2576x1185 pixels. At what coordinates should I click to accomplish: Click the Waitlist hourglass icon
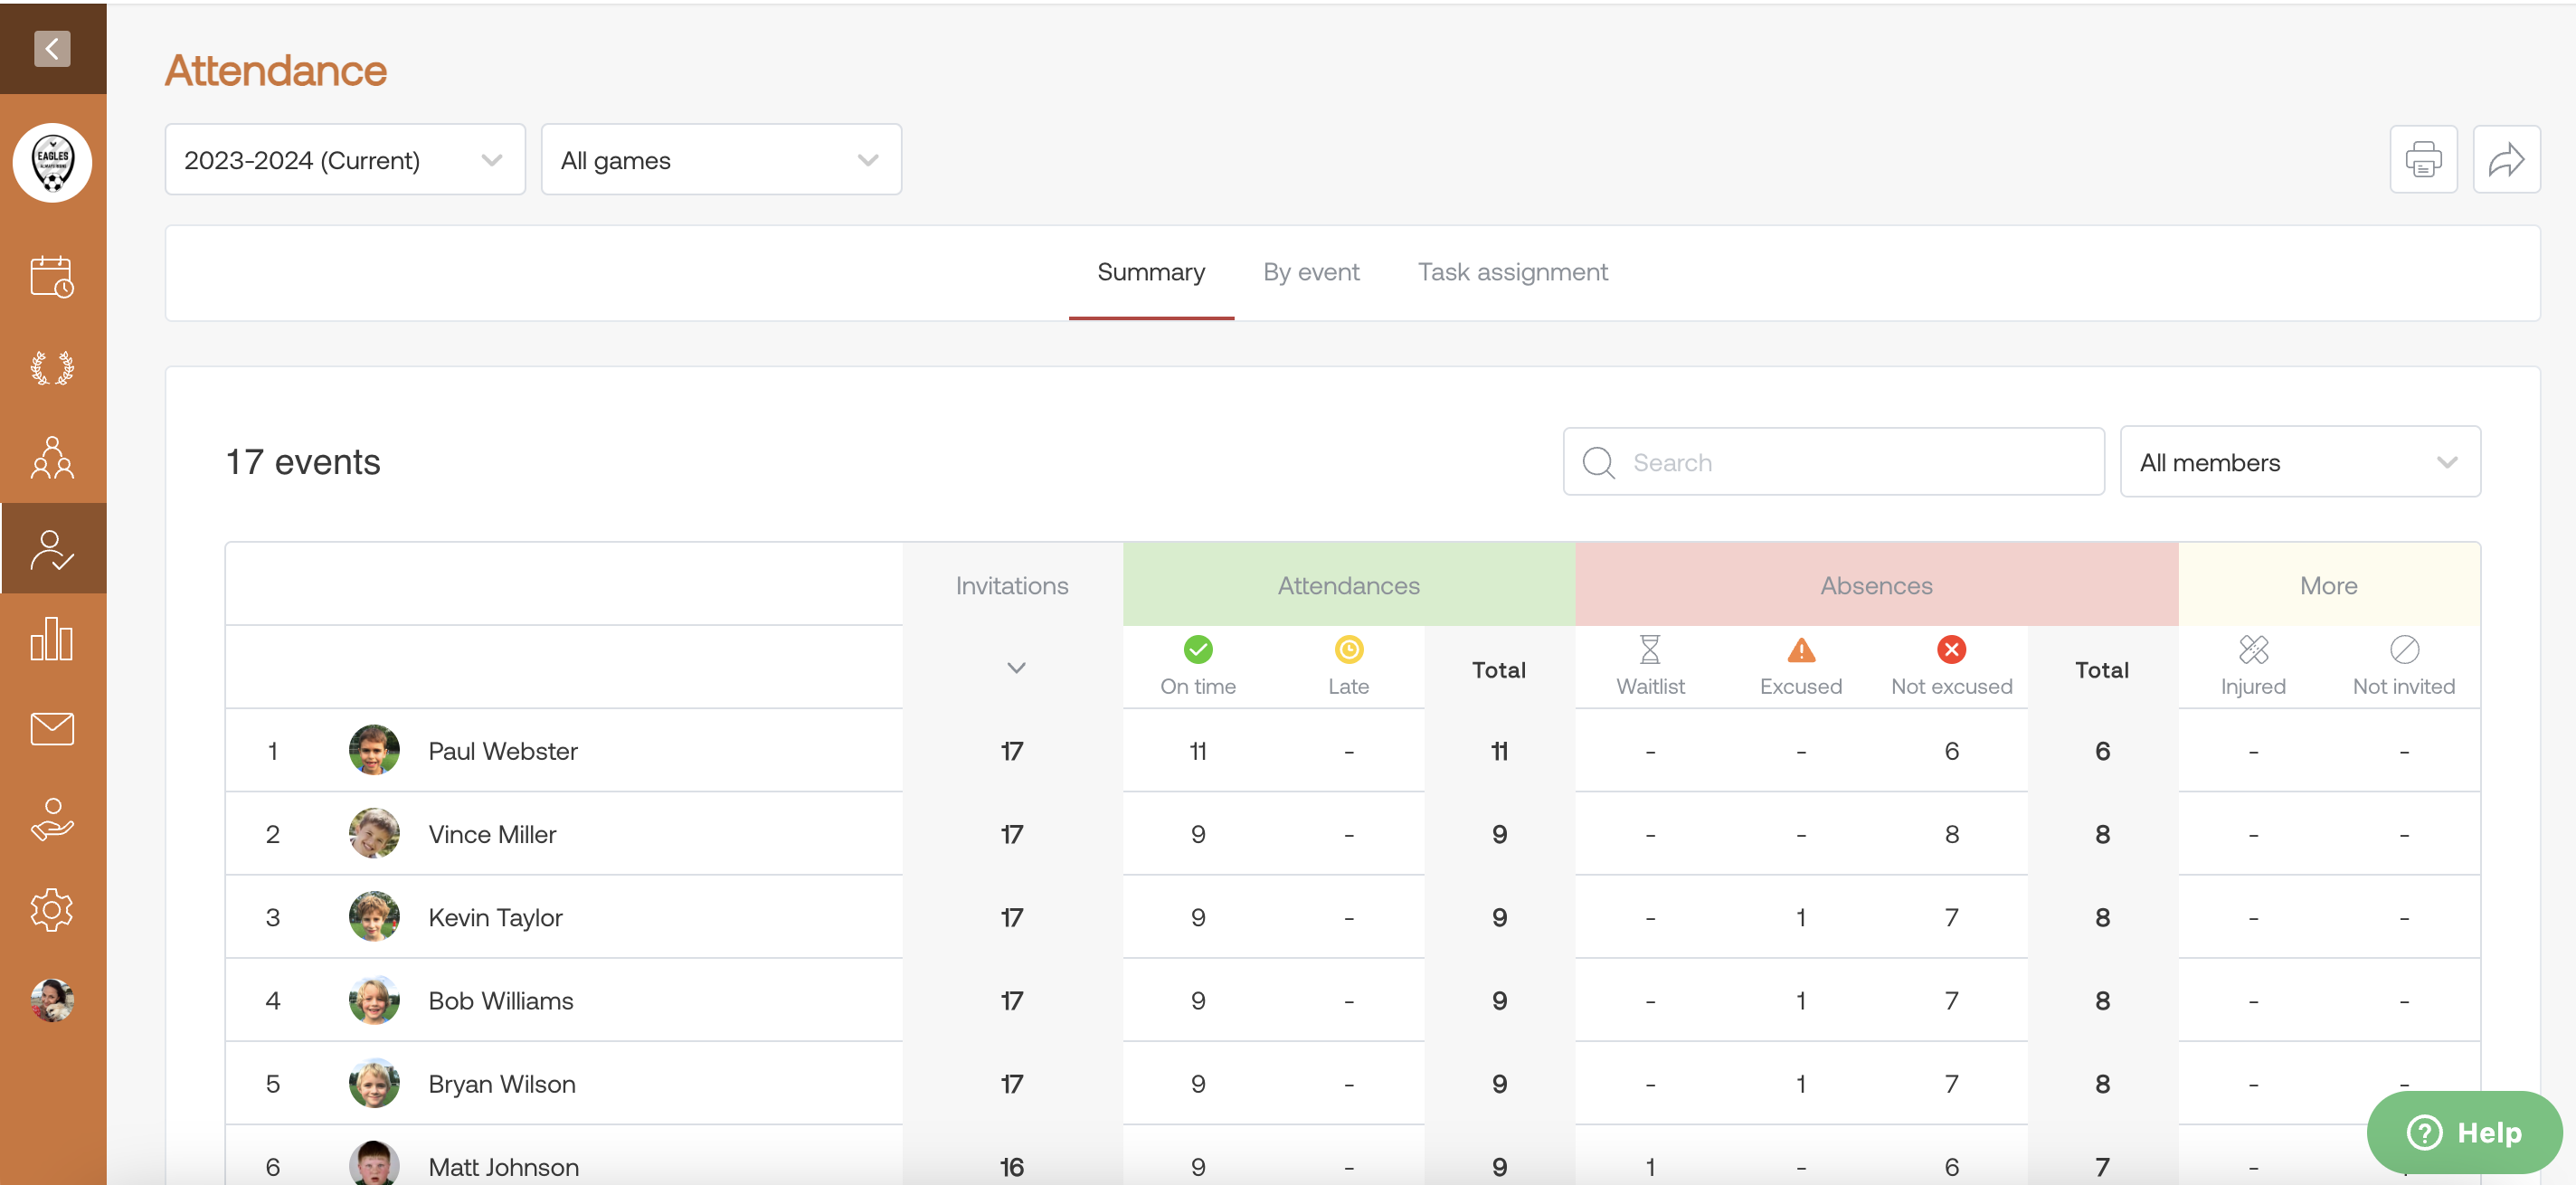click(1650, 650)
